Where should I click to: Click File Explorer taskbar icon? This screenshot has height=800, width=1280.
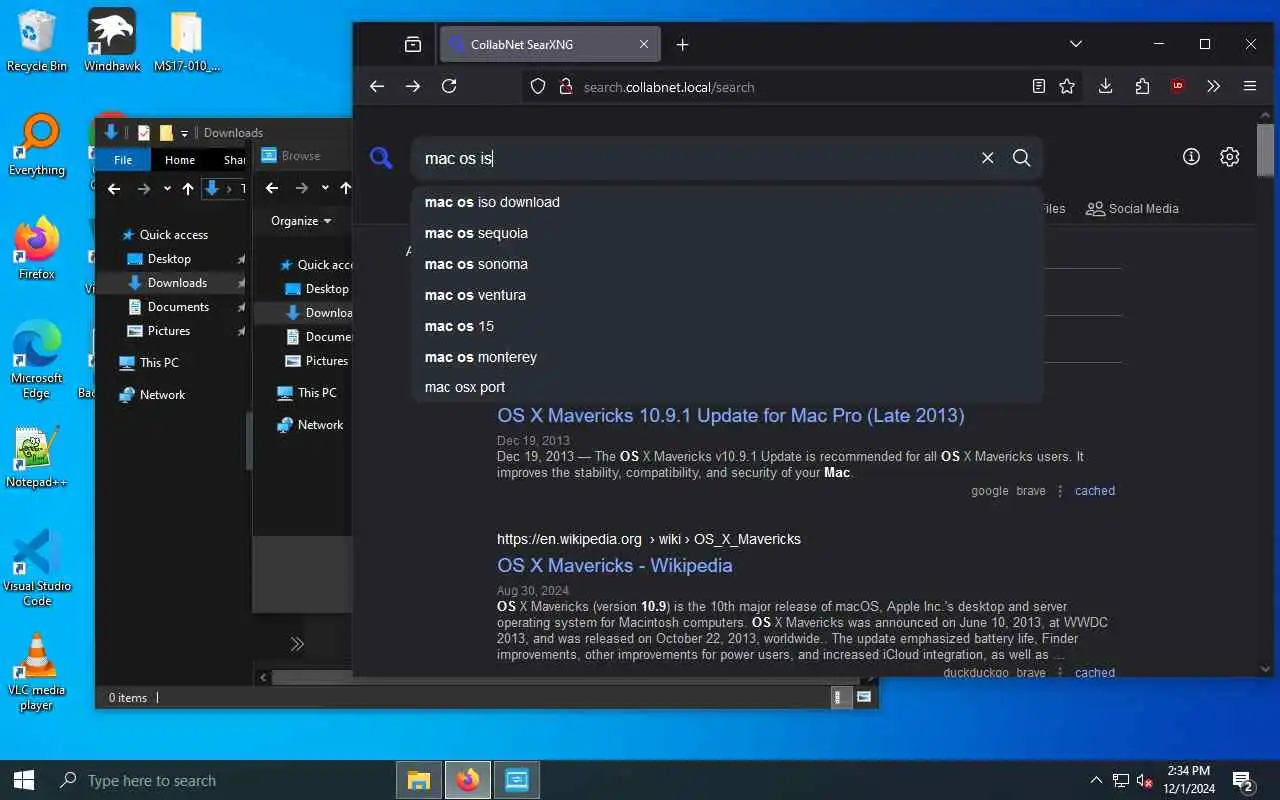click(419, 780)
